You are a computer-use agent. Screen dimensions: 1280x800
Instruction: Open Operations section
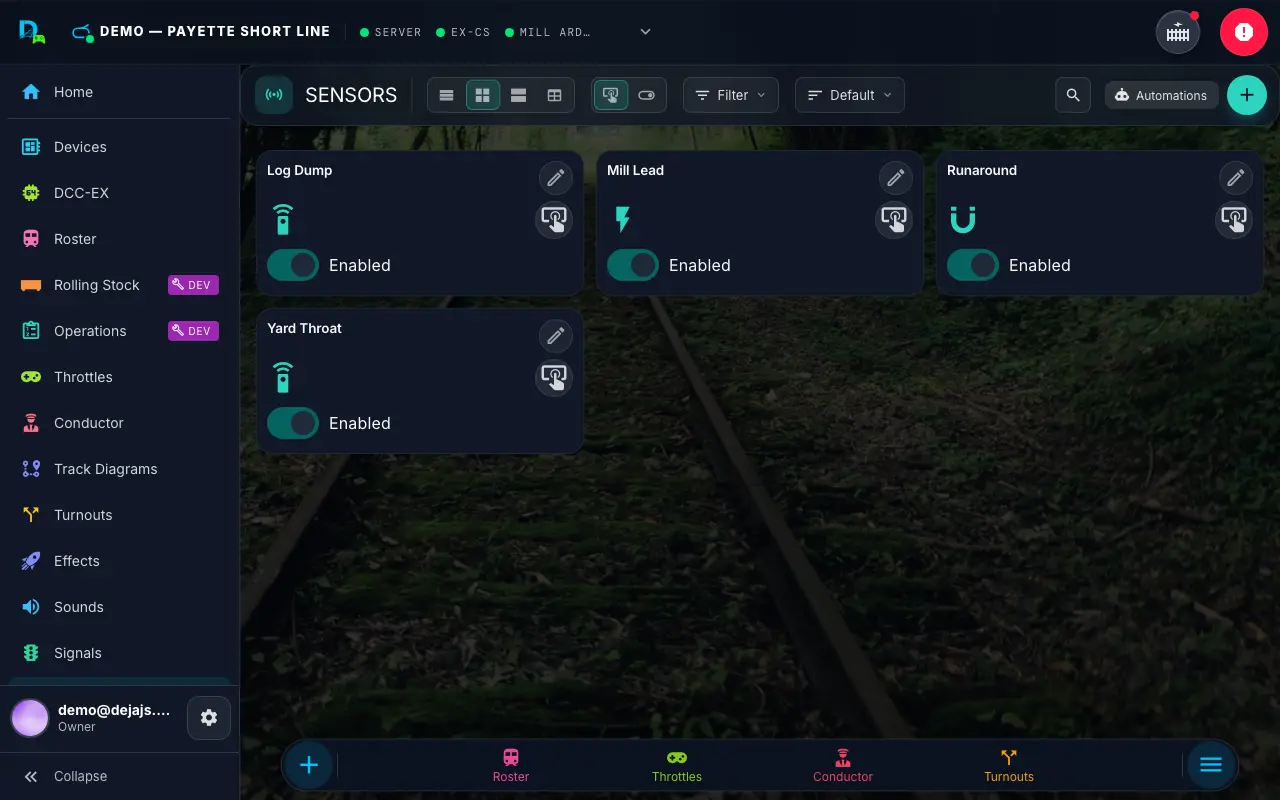pyautogui.click(x=119, y=331)
